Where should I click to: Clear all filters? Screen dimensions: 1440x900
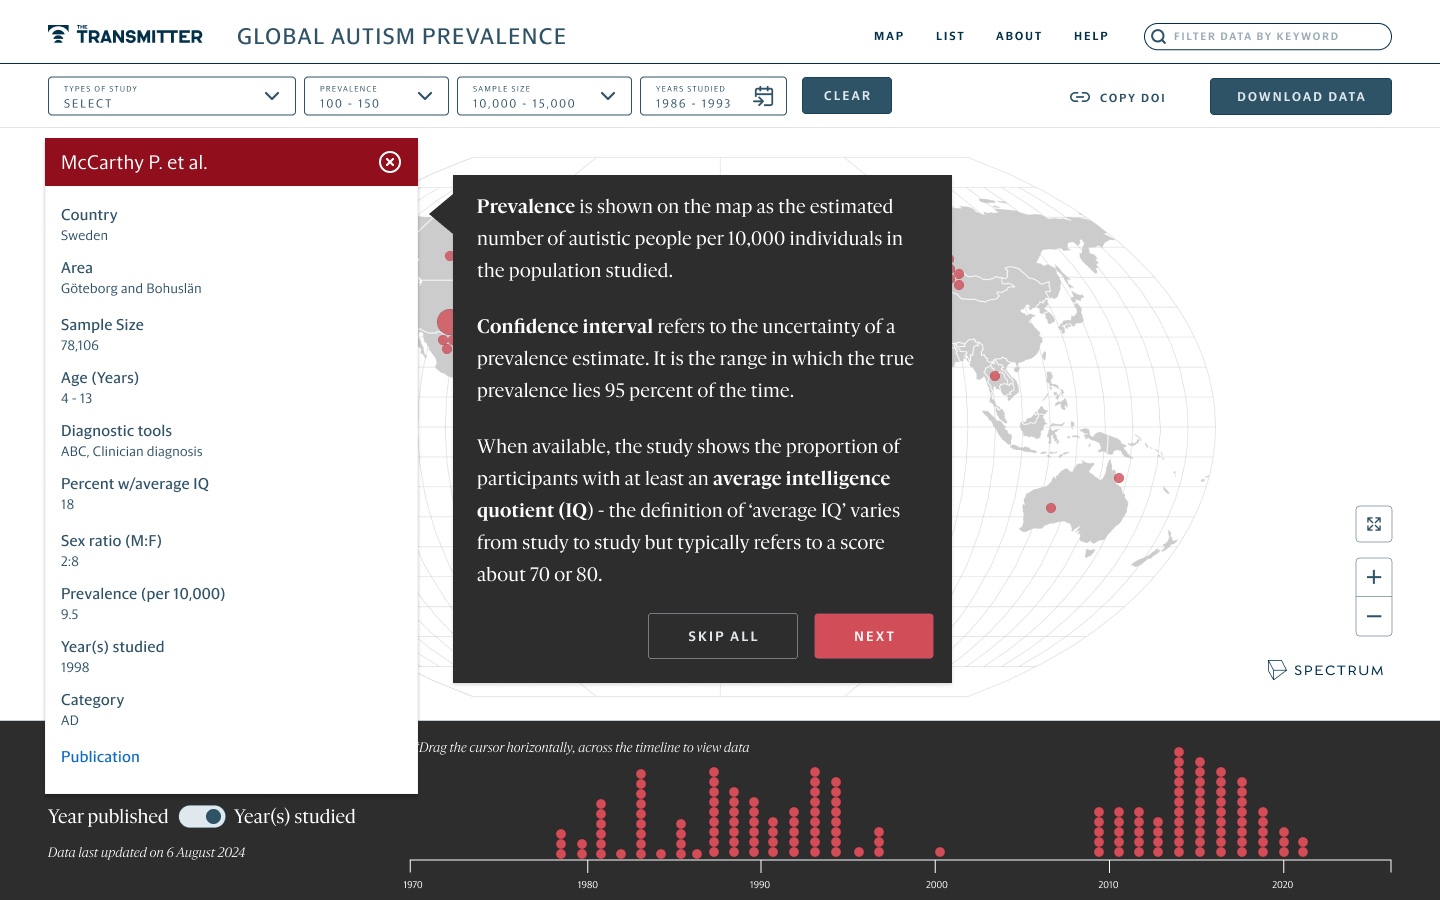847,96
